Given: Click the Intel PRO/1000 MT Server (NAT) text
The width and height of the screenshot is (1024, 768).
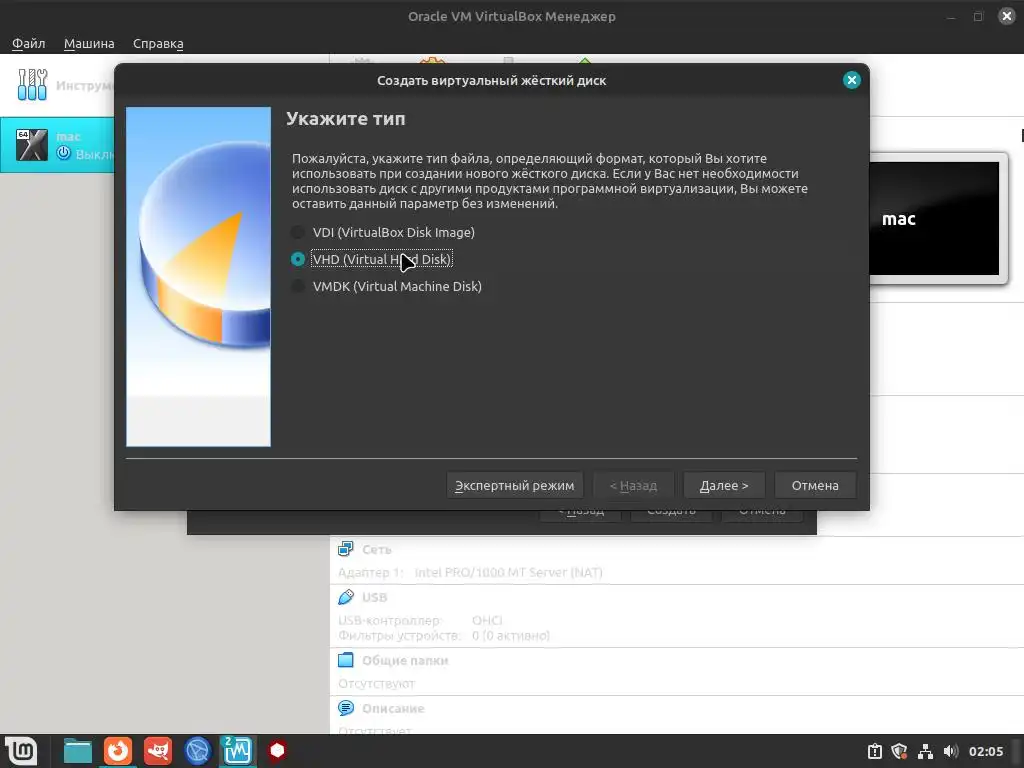Looking at the screenshot, I should pyautogui.click(x=508, y=572).
